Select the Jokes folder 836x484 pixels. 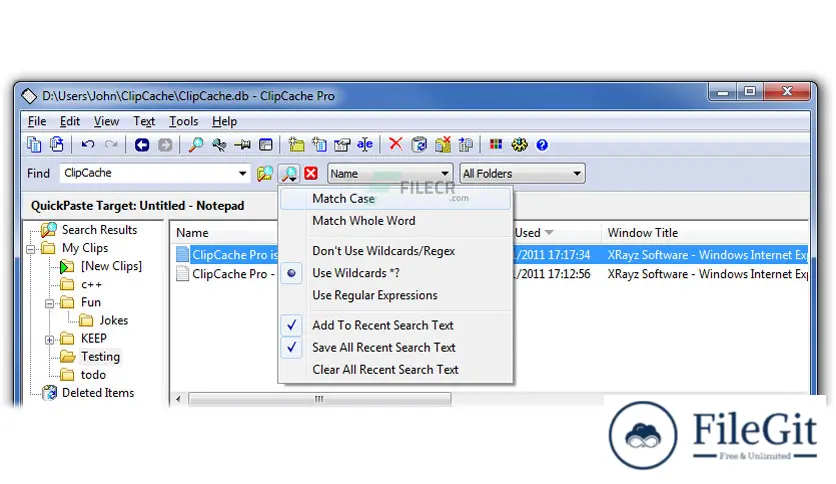coord(114,320)
